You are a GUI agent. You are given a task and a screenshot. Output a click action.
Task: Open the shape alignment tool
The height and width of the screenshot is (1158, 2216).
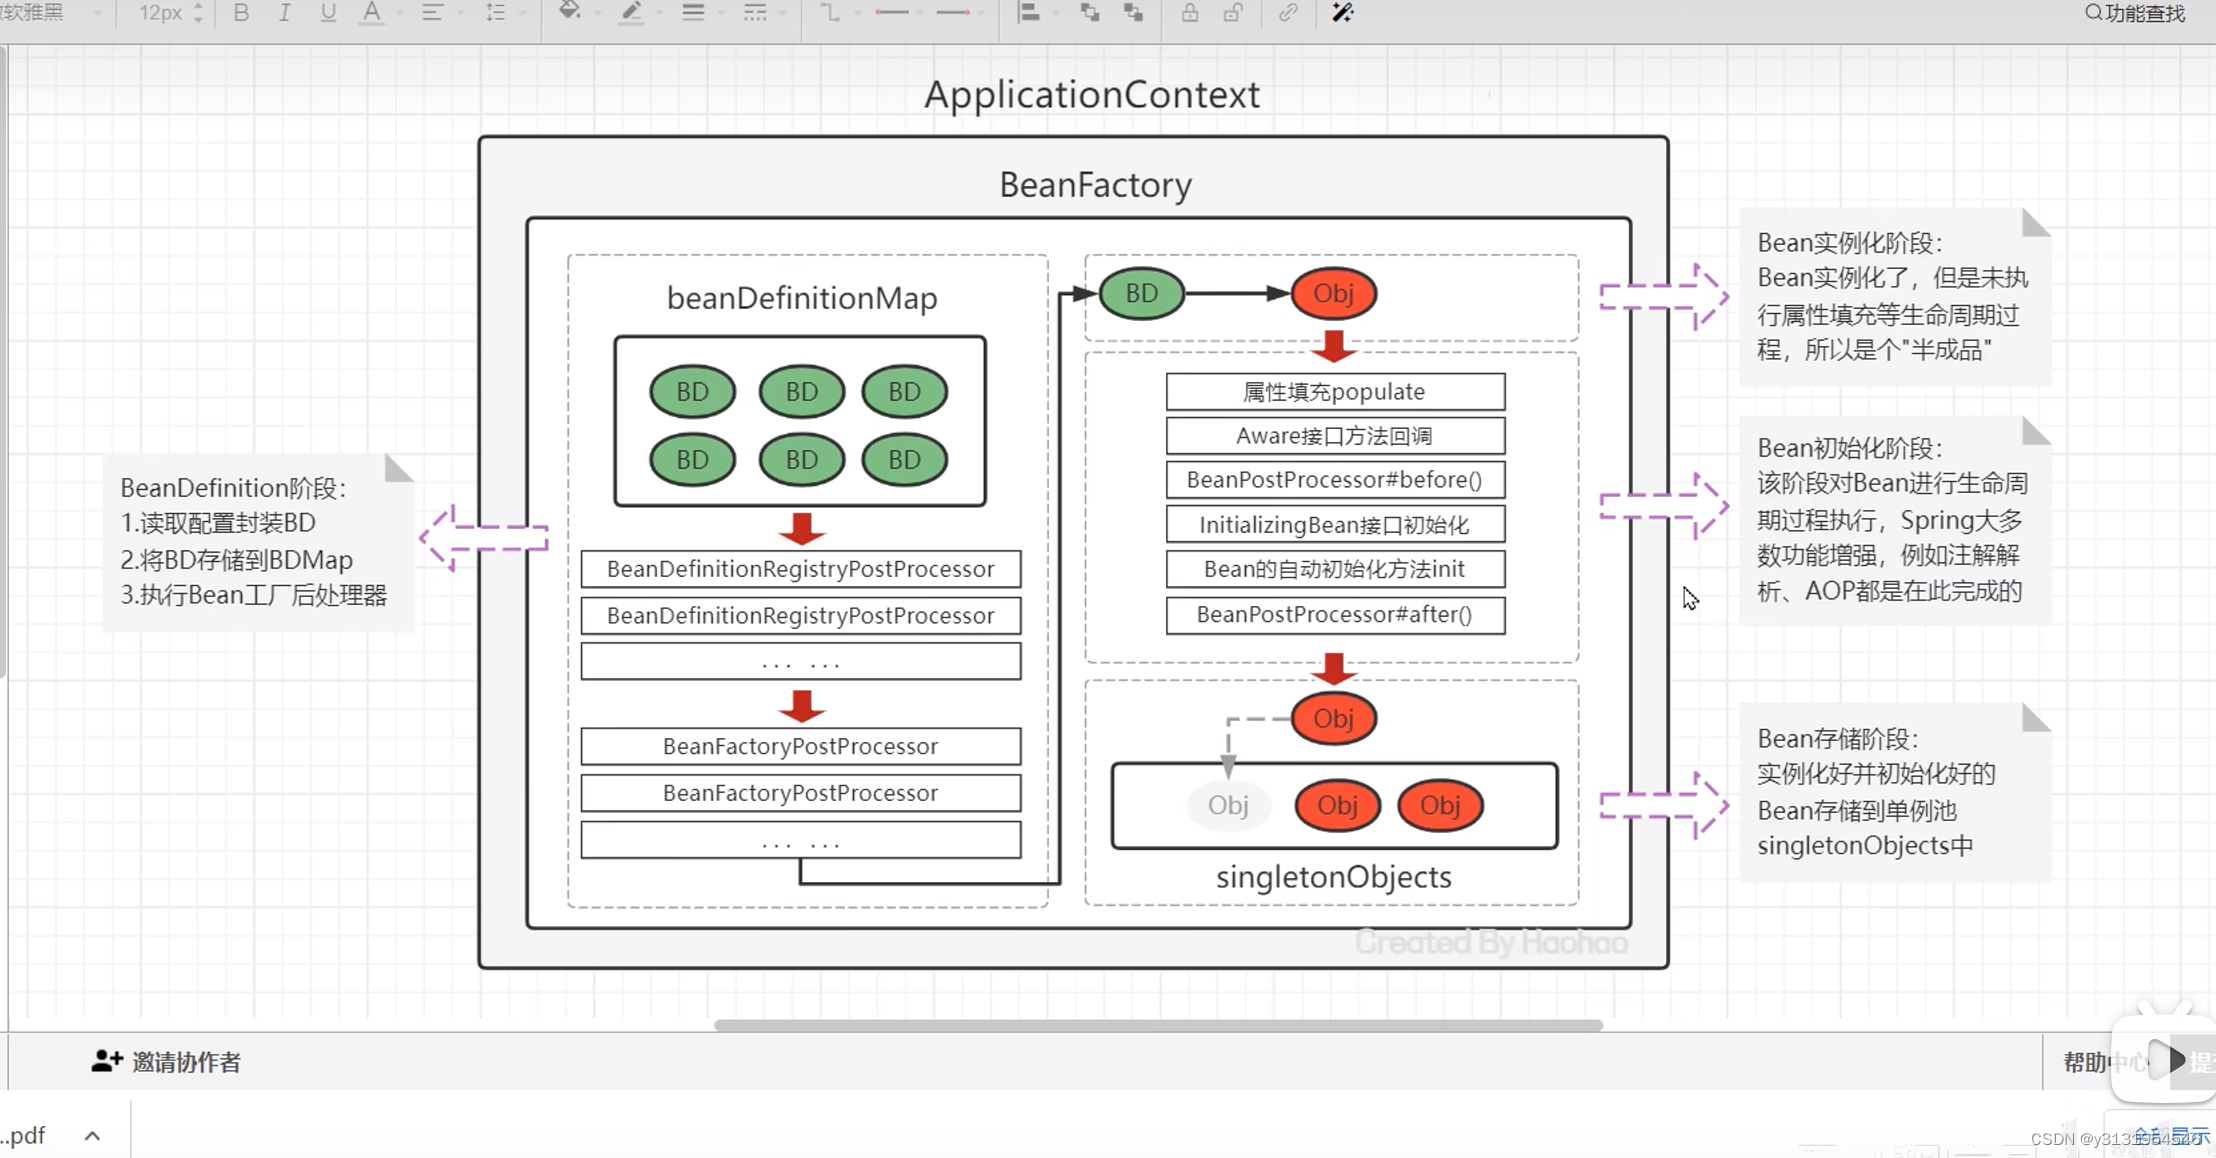click(1029, 13)
